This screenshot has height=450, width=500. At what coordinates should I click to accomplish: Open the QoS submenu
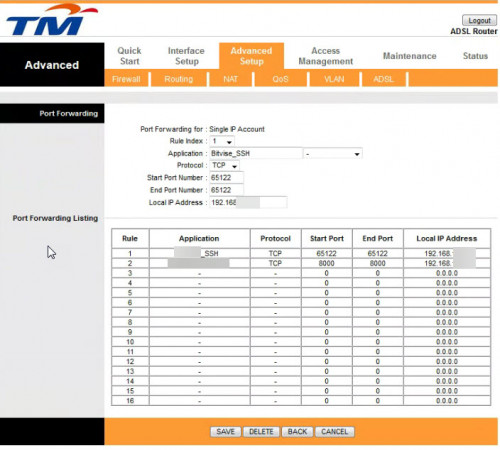[x=280, y=79]
